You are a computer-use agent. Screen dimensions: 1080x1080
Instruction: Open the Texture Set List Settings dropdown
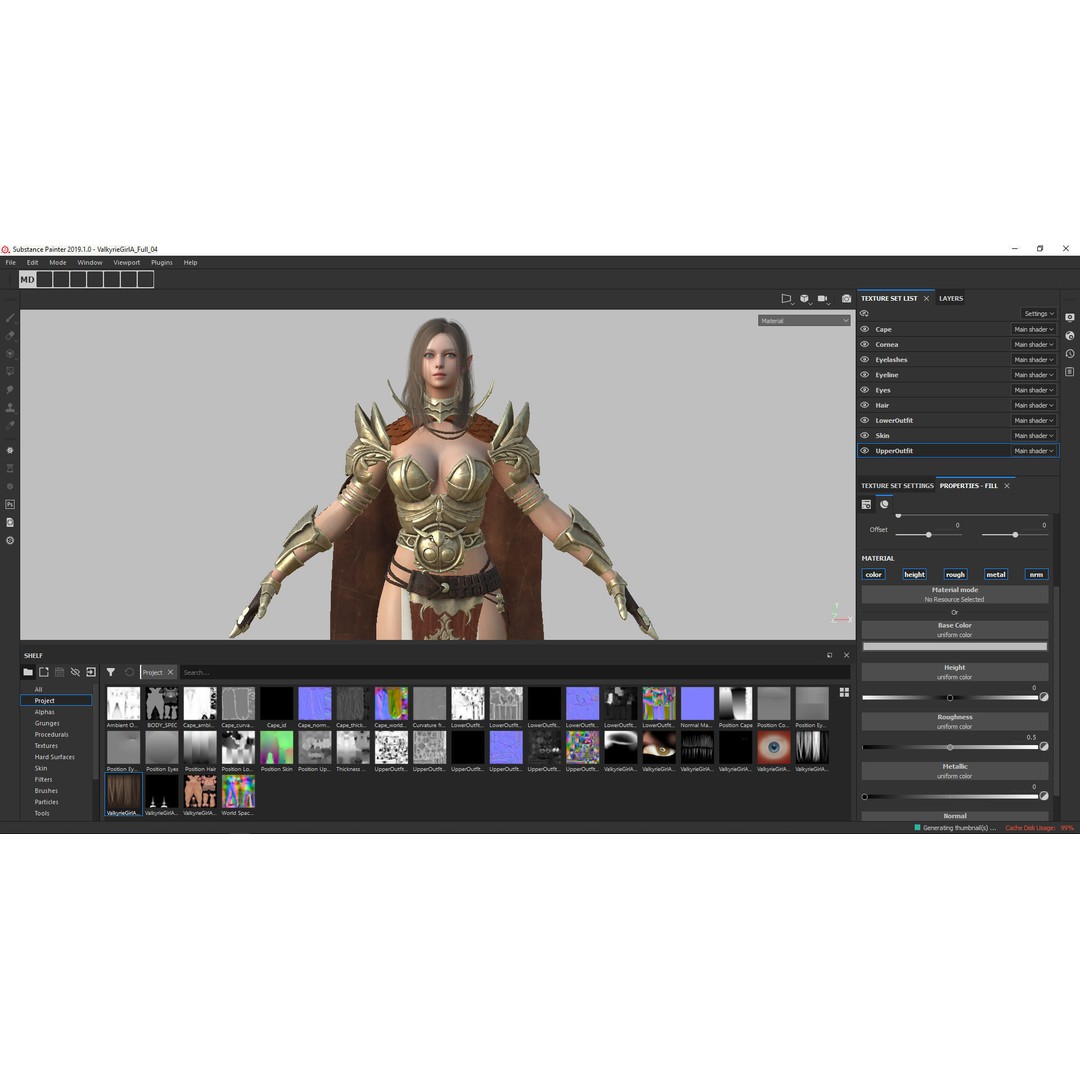(x=1039, y=313)
